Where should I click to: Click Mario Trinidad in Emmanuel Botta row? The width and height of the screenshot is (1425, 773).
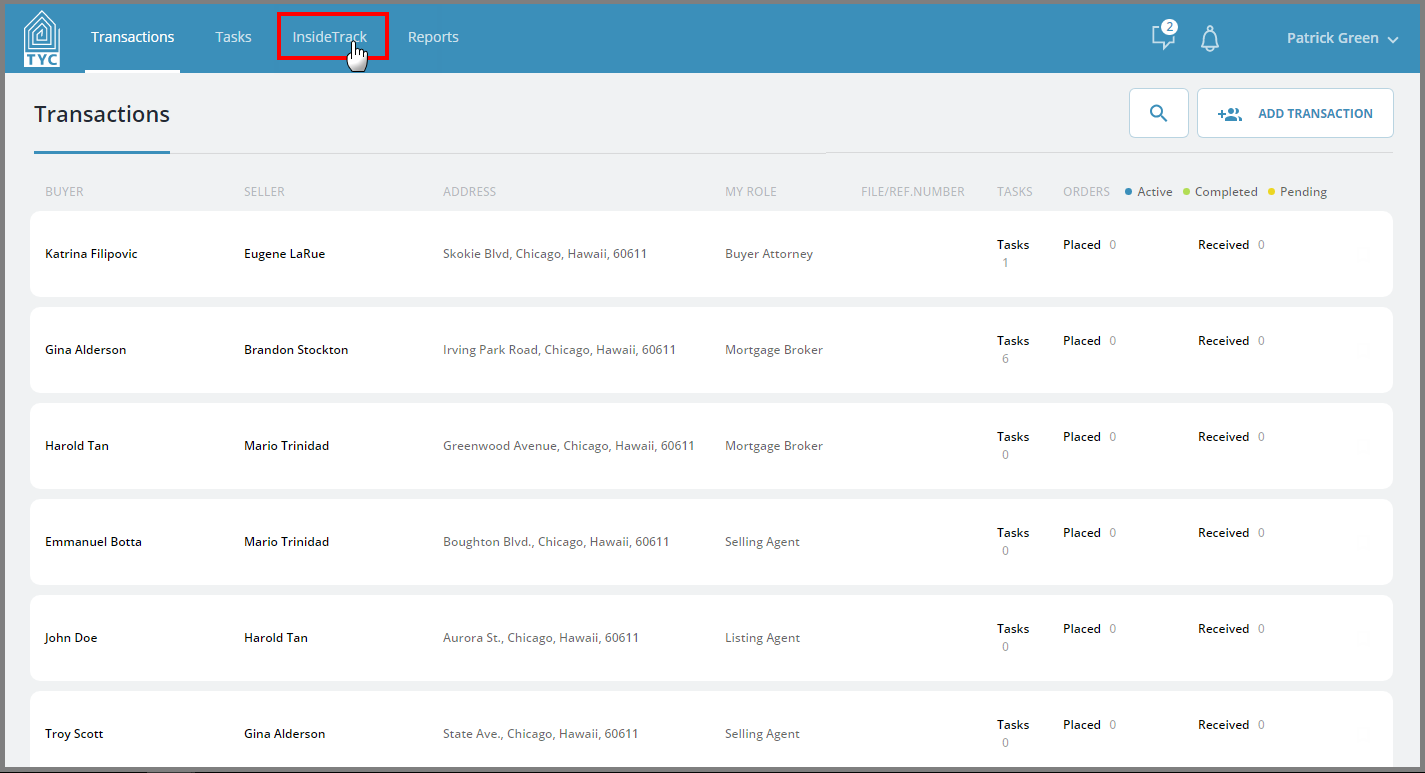(286, 542)
